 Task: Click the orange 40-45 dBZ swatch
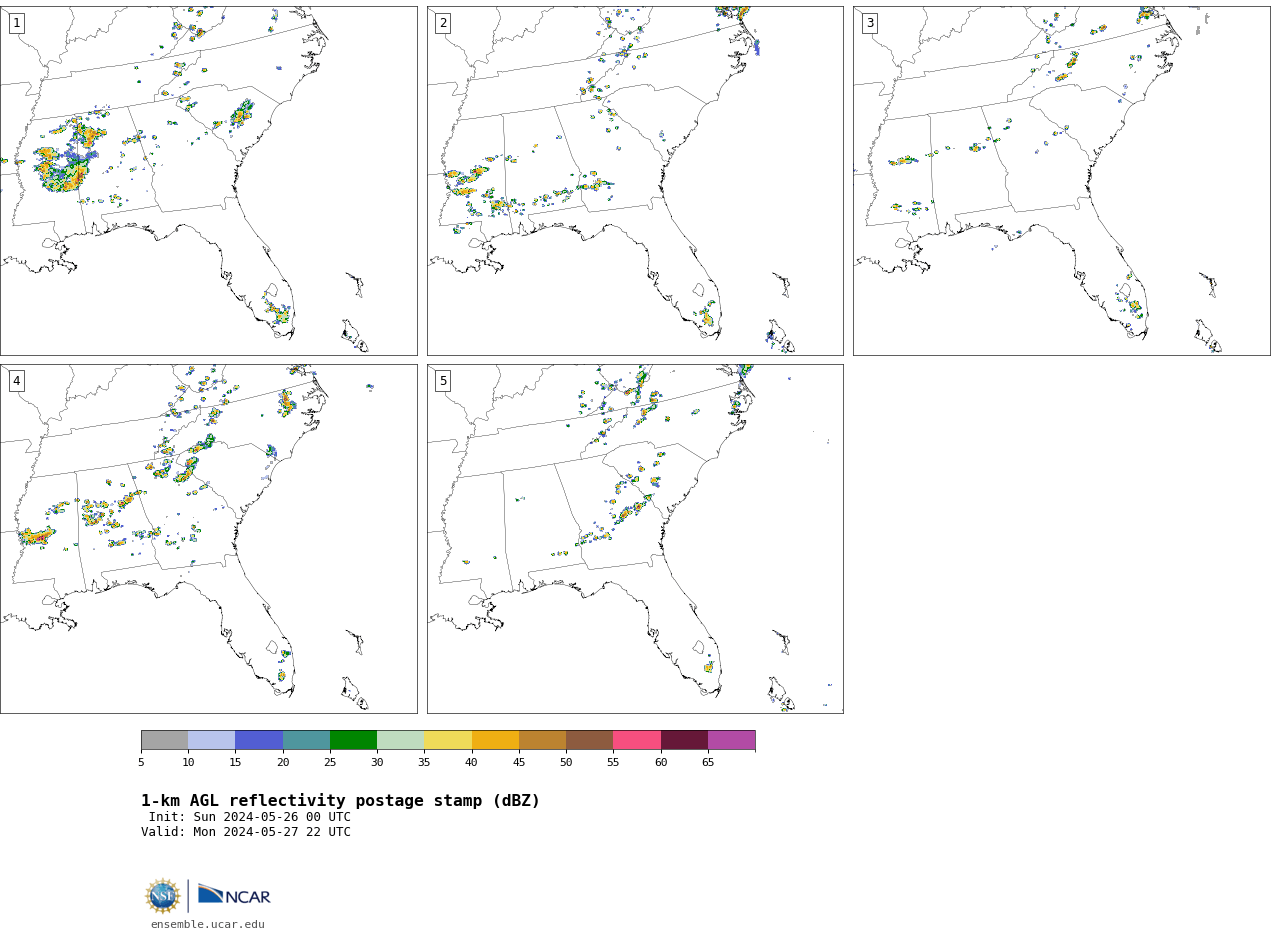pyautogui.click(x=495, y=740)
